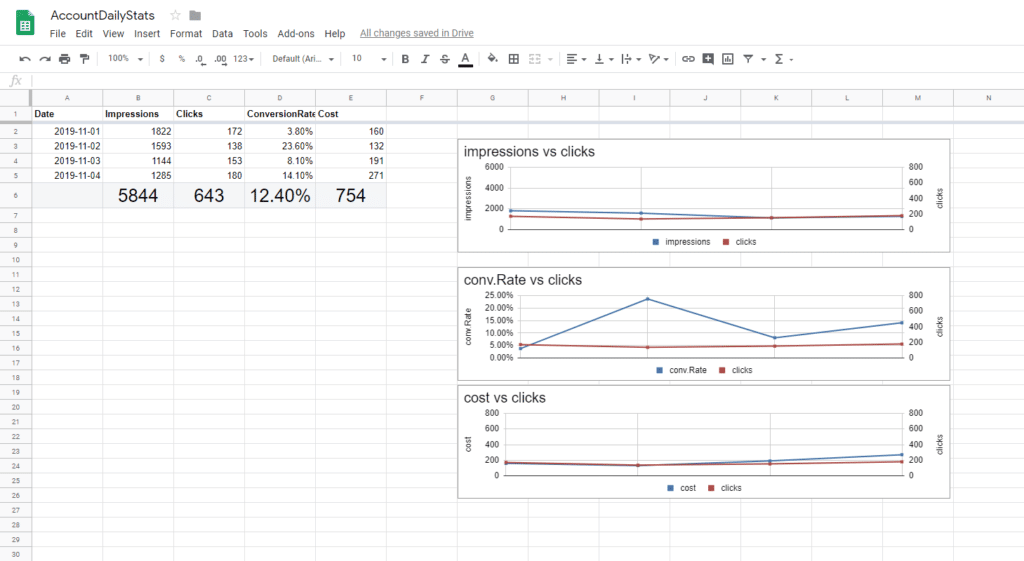Image resolution: width=1024 pixels, height=561 pixels.
Task: Click the Insert link icon
Action: coord(688,59)
